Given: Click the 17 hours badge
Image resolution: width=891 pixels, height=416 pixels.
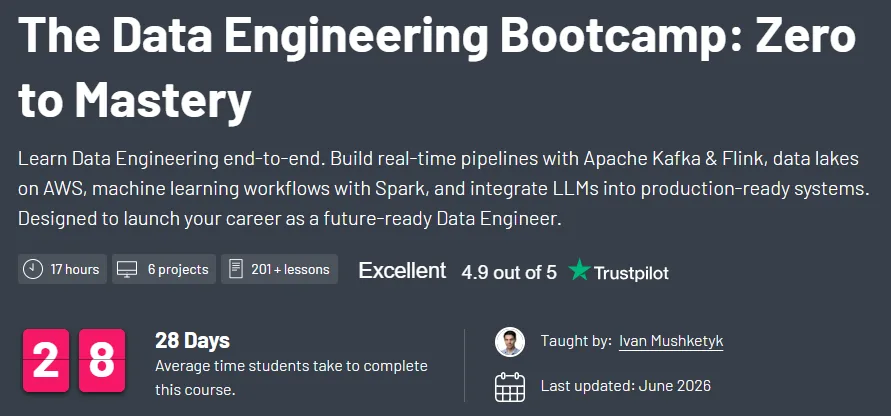Looking at the screenshot, I should click(63, 269).
